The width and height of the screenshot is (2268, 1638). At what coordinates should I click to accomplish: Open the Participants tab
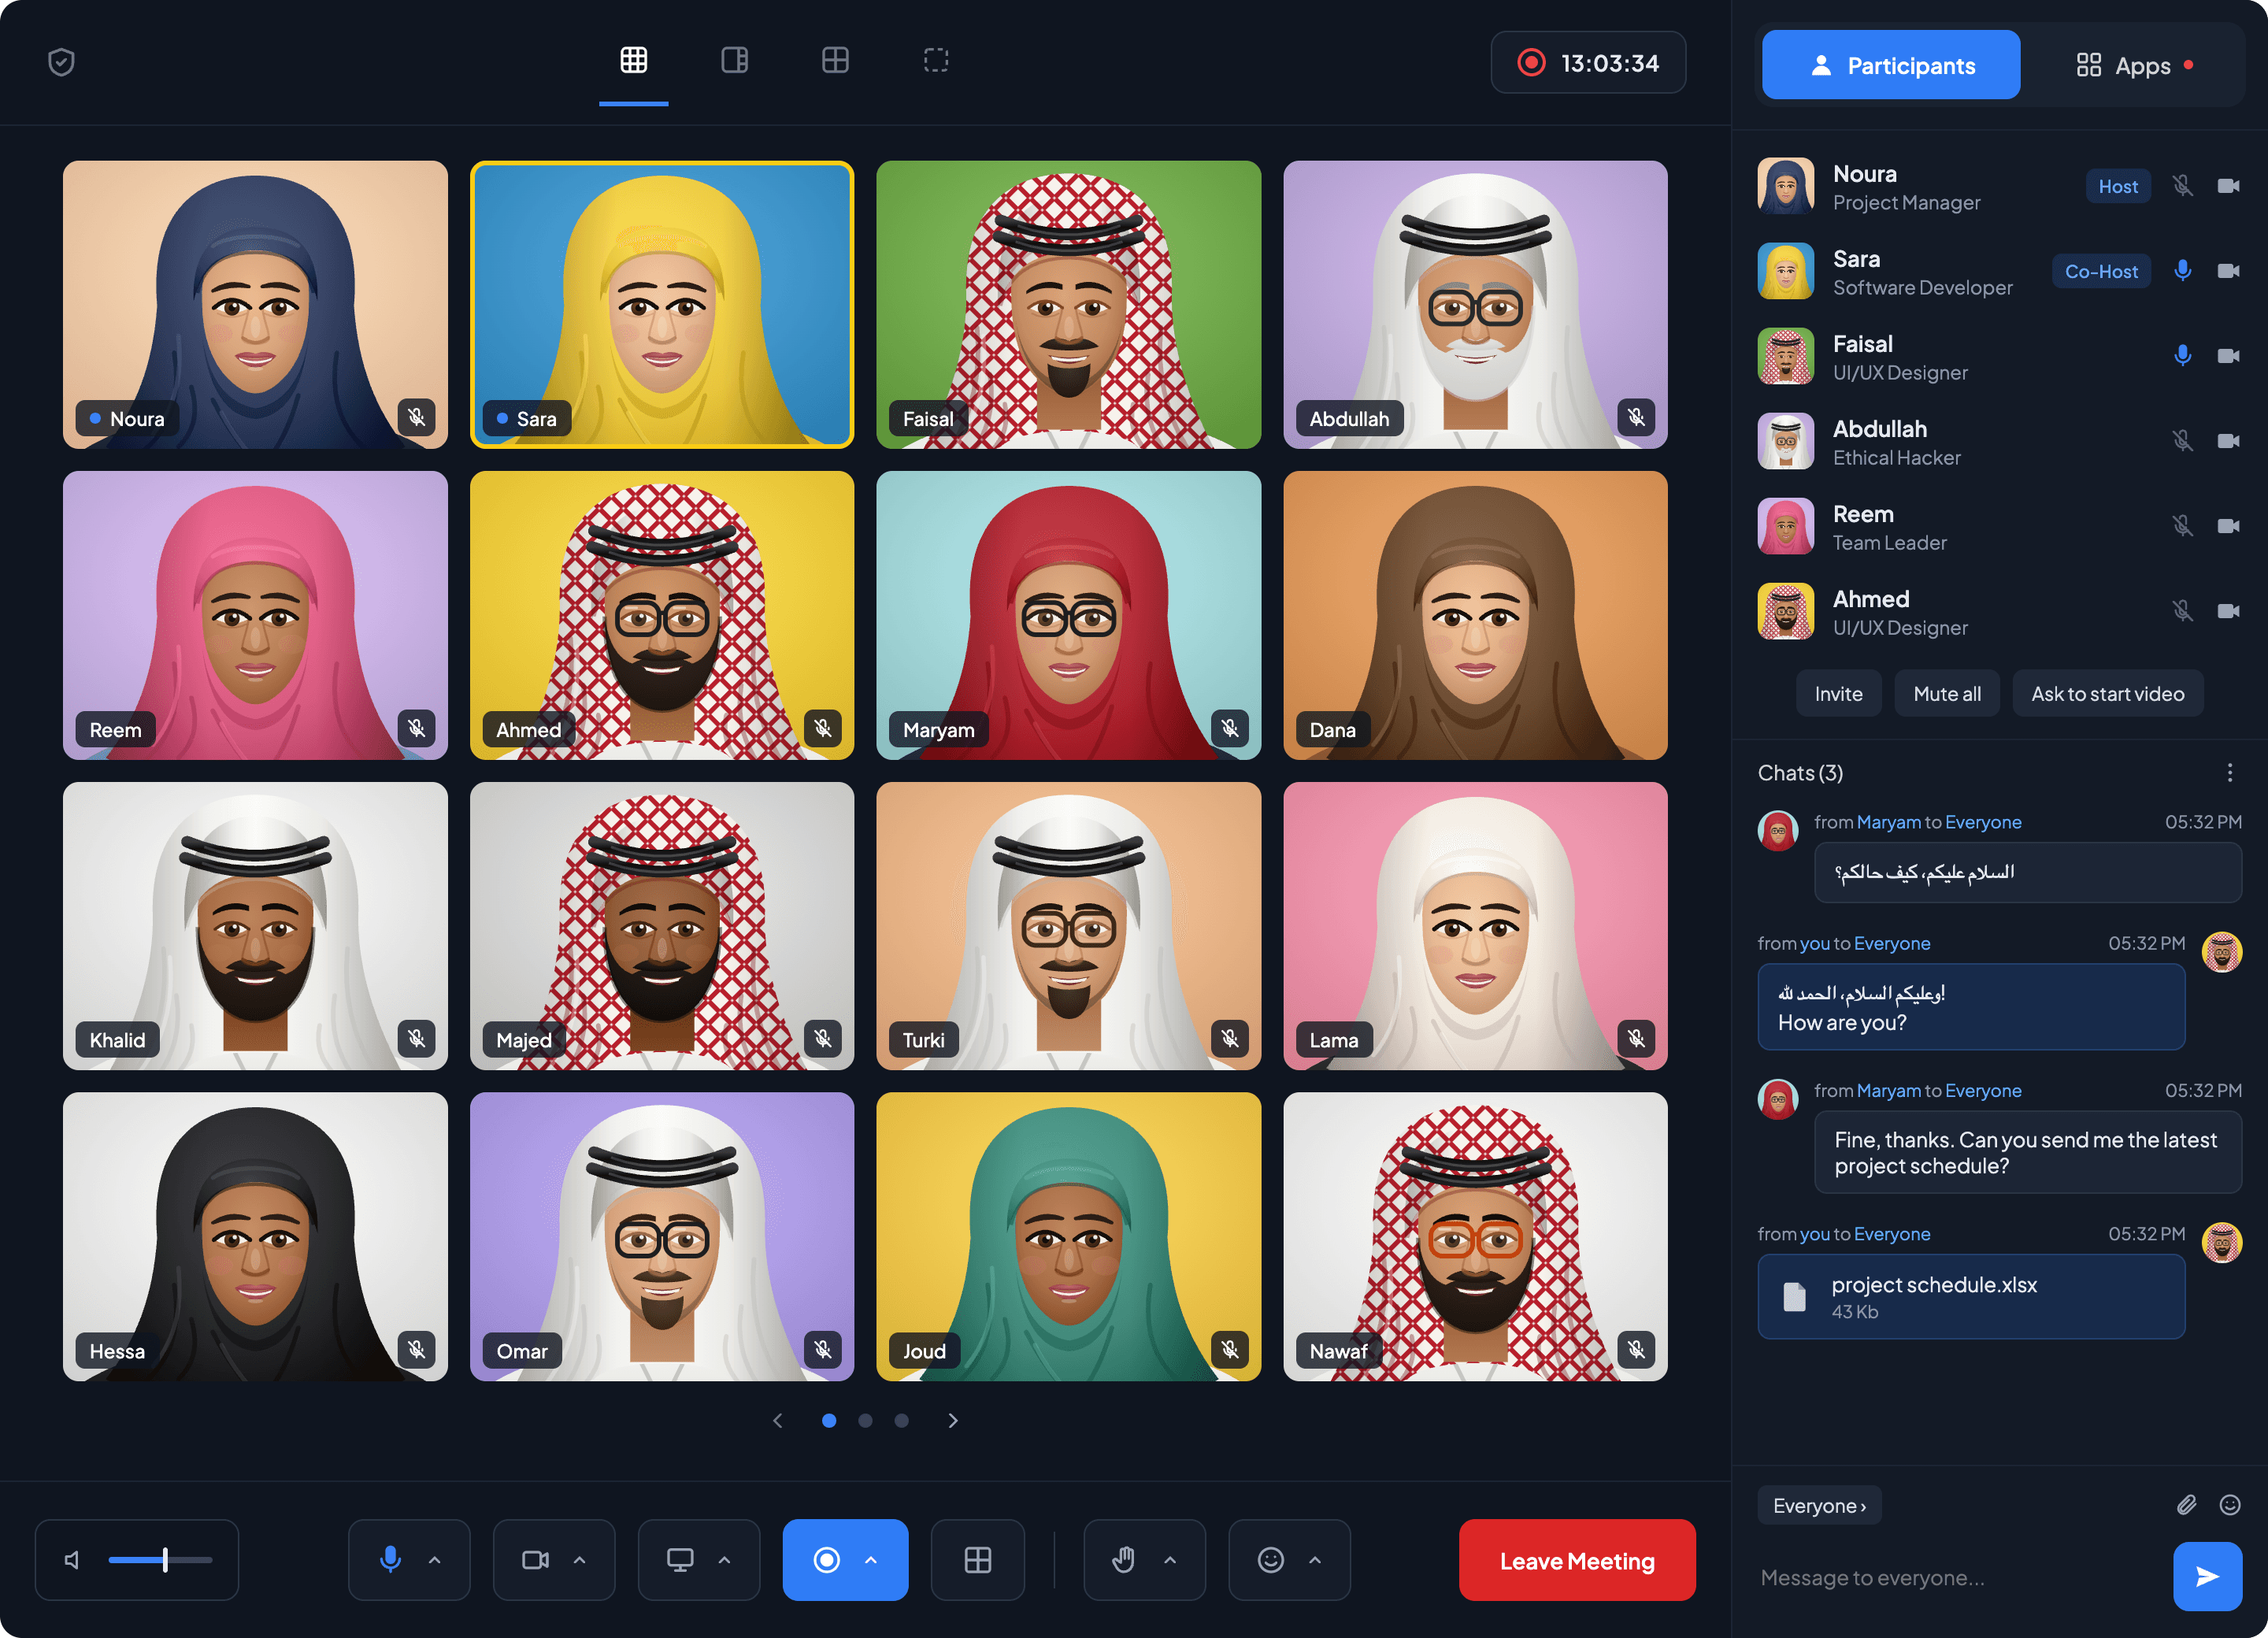click(1890, 65)
